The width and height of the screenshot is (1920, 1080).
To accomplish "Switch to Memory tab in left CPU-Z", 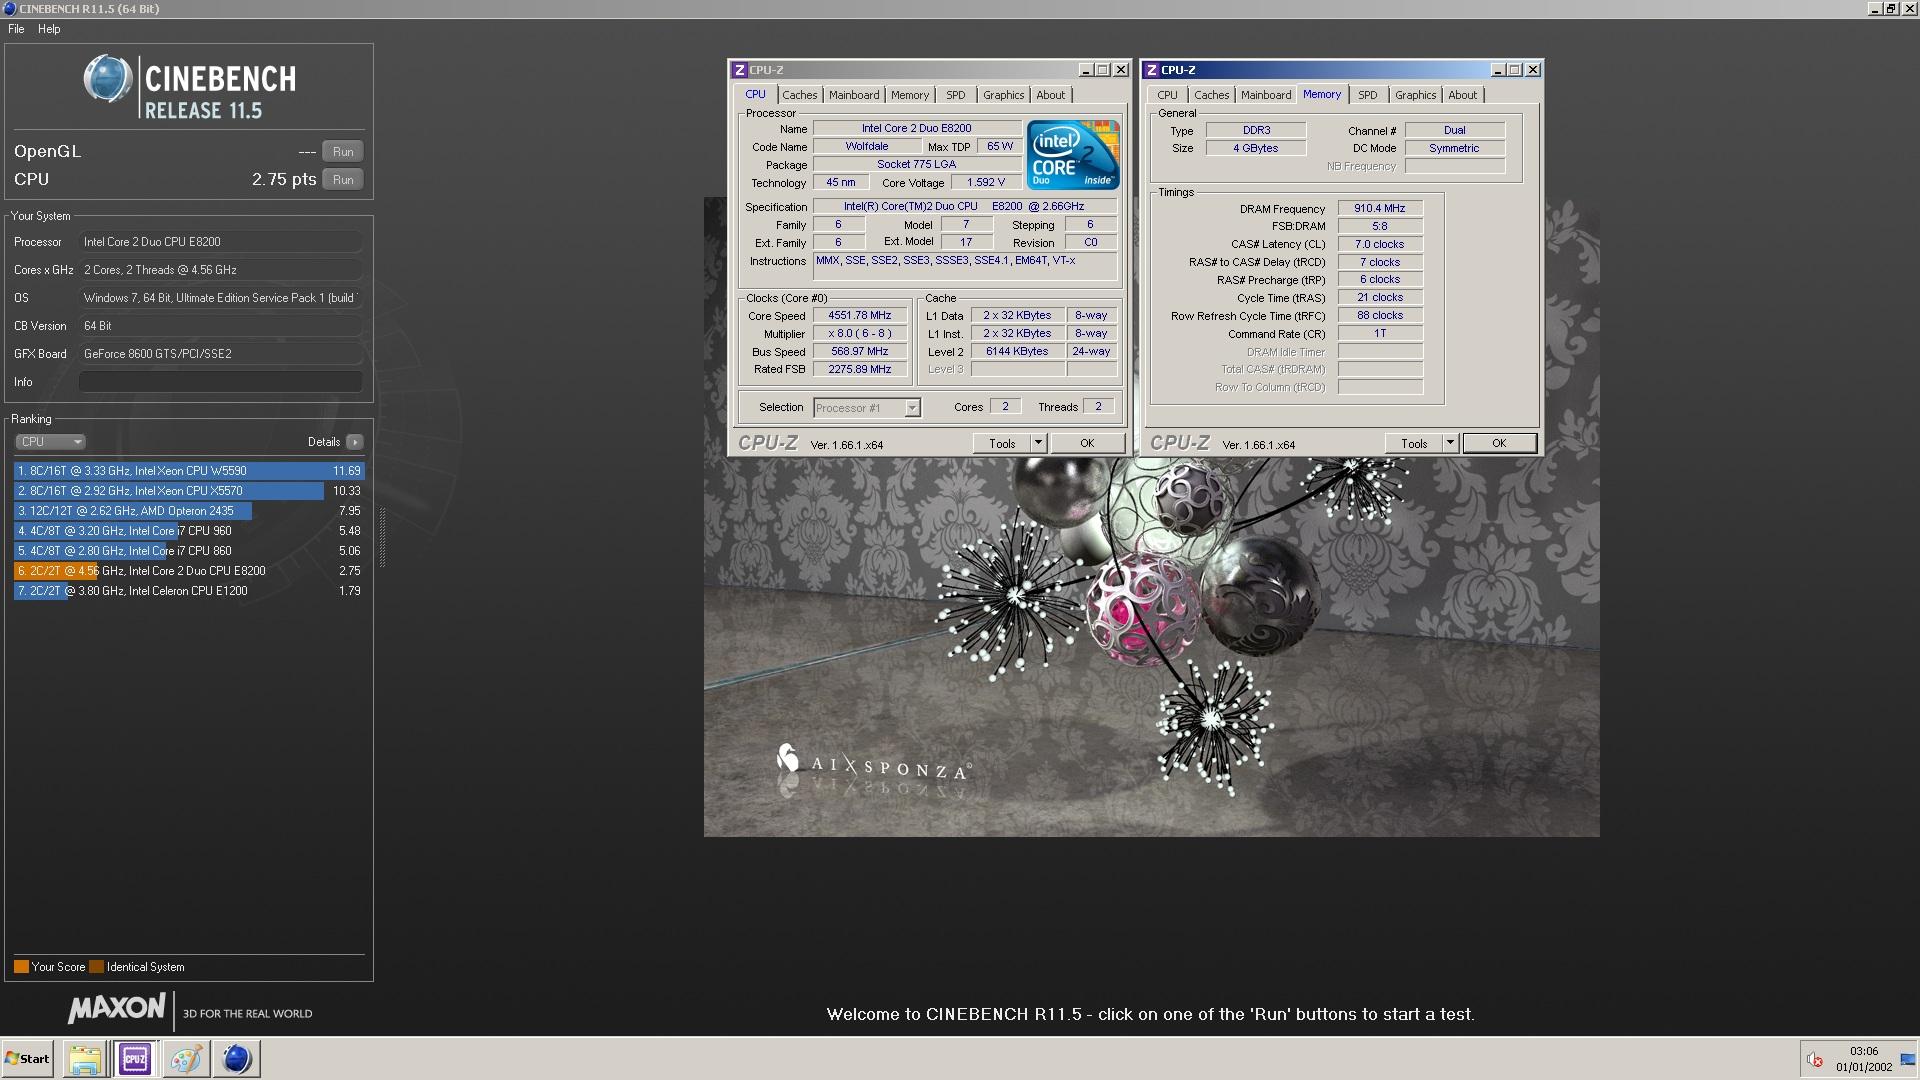I will click(x=910, y=95).
